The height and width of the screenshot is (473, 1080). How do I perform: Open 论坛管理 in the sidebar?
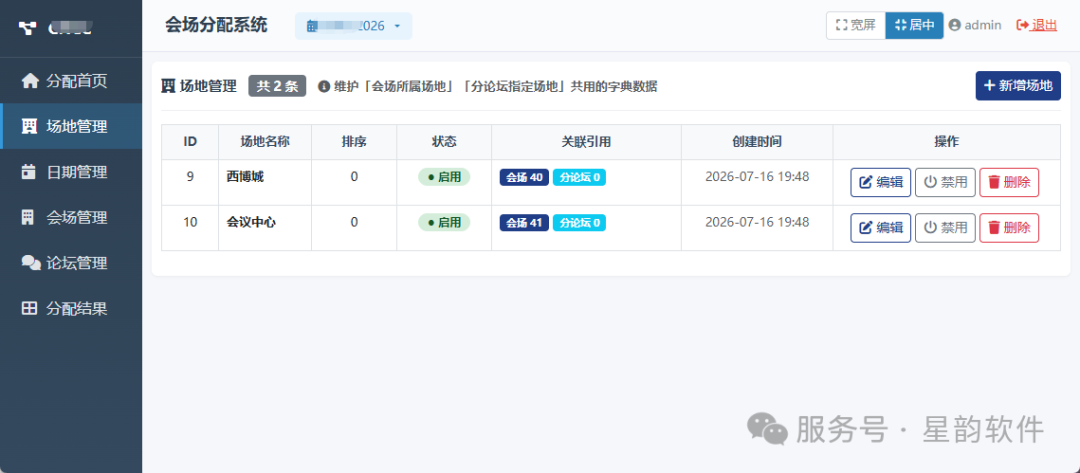[x=71, y=263]
